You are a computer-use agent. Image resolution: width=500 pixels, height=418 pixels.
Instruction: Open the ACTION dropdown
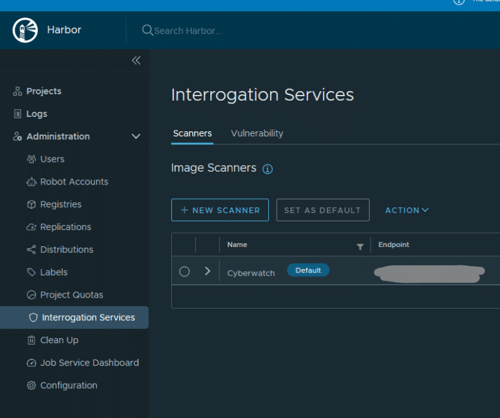point(407,210)
